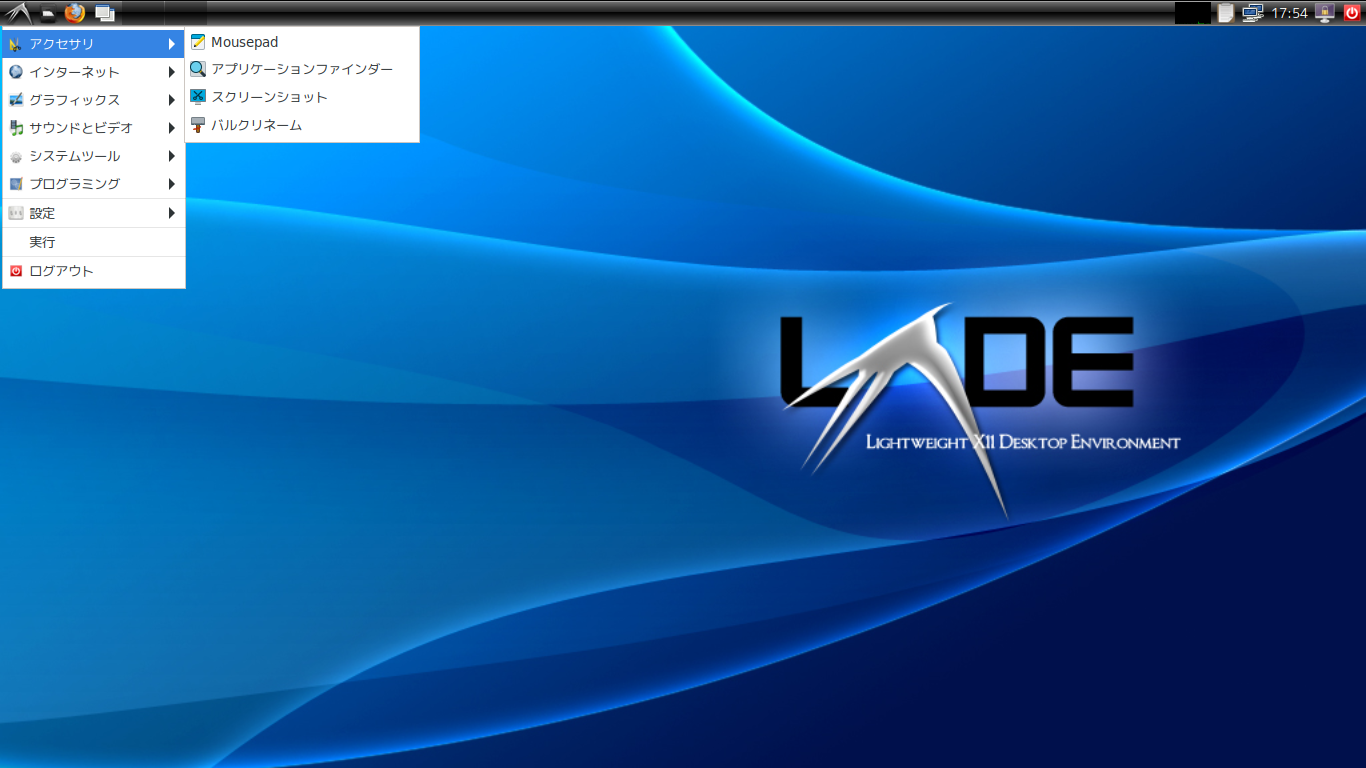1366x768 pixels.
Task: Click the LXDE menu launcher icon
Action: [17, 13]
